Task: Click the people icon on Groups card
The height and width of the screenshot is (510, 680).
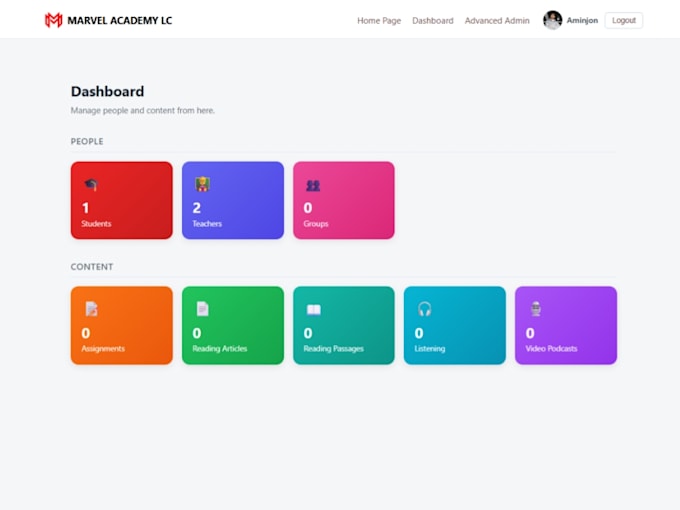Action: tap(313, 186)
